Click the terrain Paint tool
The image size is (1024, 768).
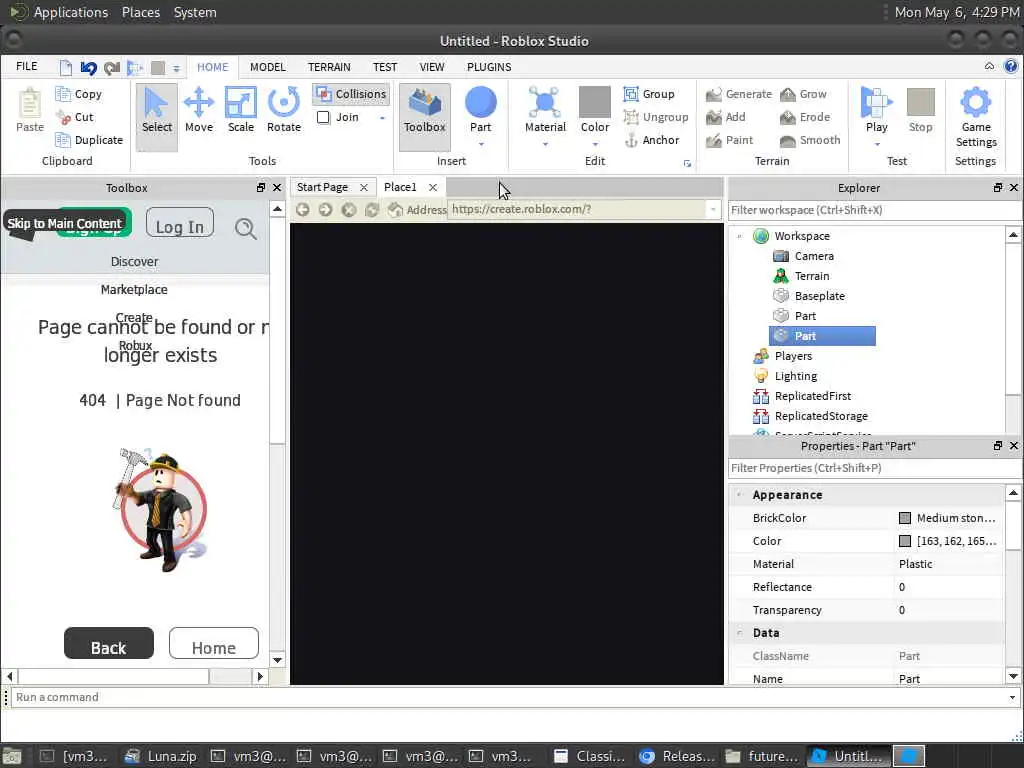click(729, 140)
